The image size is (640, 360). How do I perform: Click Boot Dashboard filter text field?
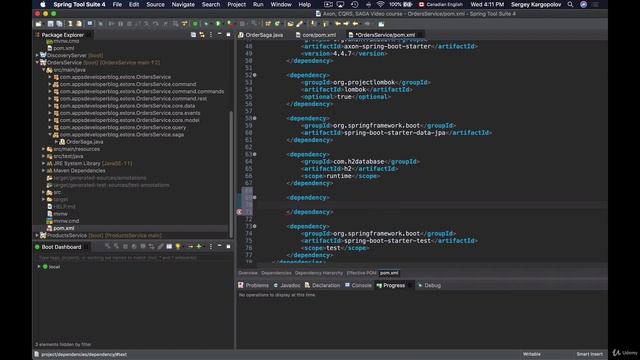coord(133,258)
